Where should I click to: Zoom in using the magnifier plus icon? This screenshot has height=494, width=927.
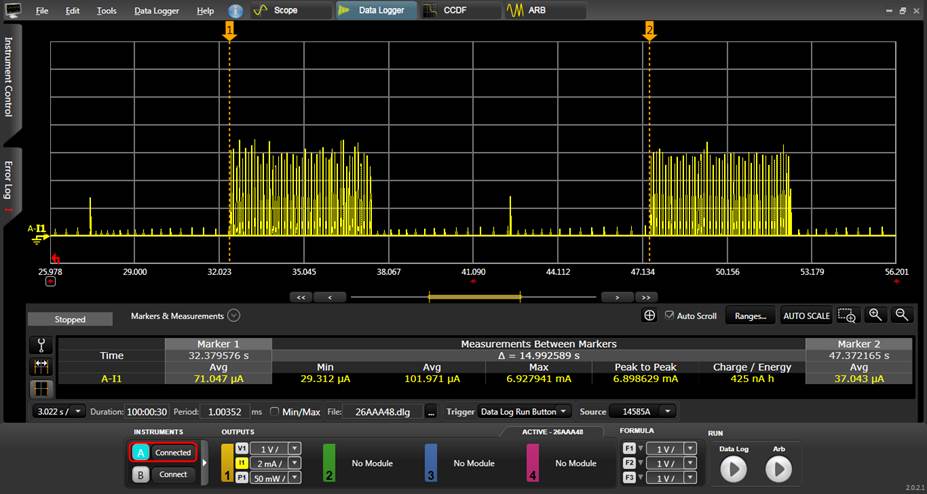[876, 315]
